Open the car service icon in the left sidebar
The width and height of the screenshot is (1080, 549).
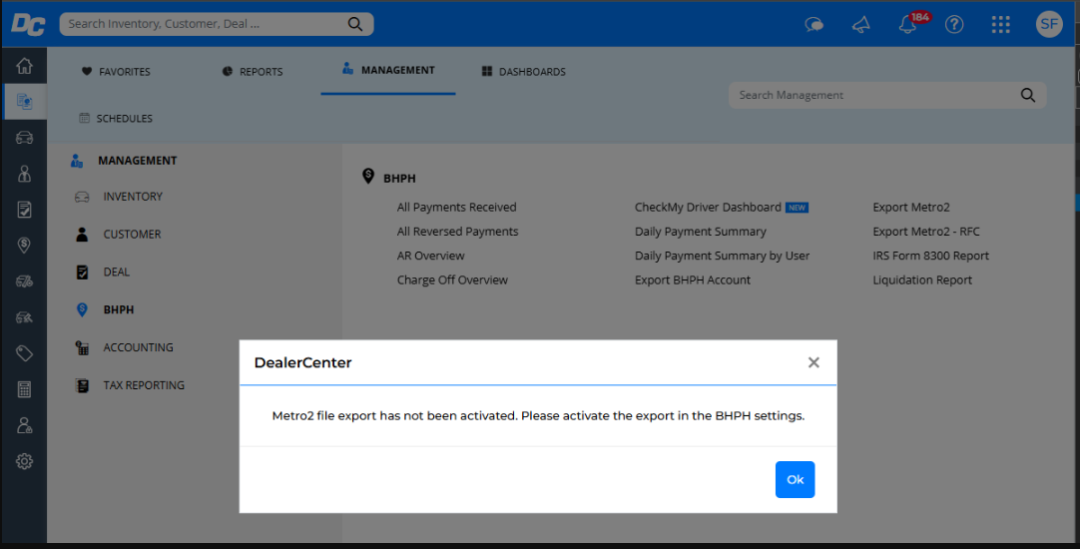tap(24, 317)
